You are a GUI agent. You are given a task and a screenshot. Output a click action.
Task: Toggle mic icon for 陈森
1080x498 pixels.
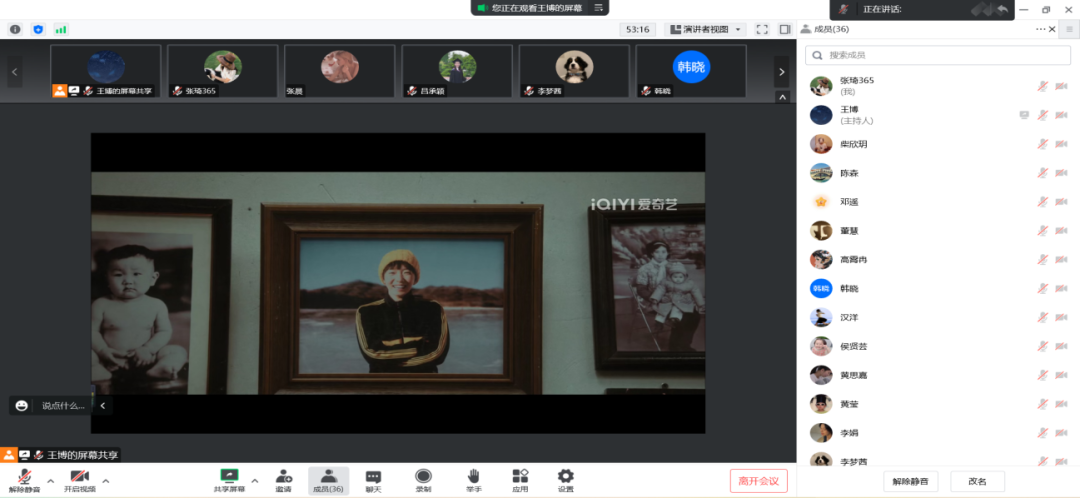1043,173
